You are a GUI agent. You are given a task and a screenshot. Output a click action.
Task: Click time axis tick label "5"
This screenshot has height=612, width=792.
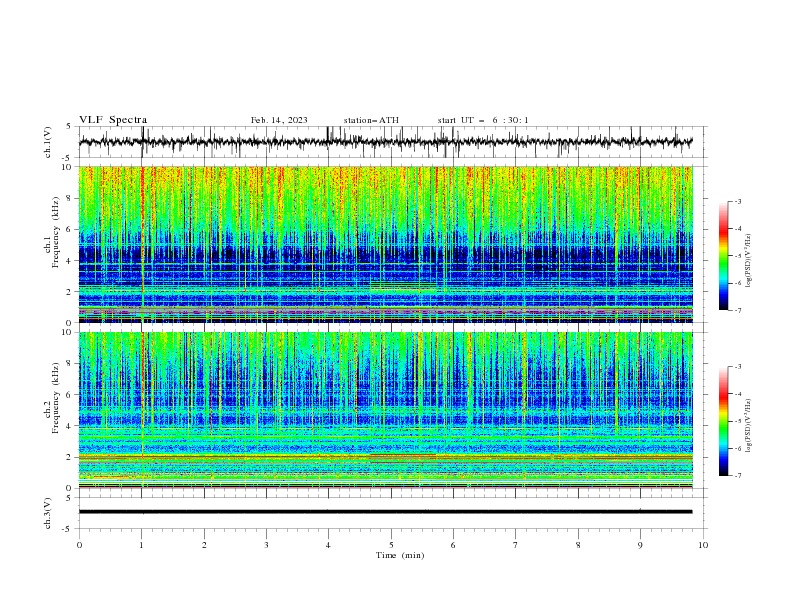coord(391,545)
